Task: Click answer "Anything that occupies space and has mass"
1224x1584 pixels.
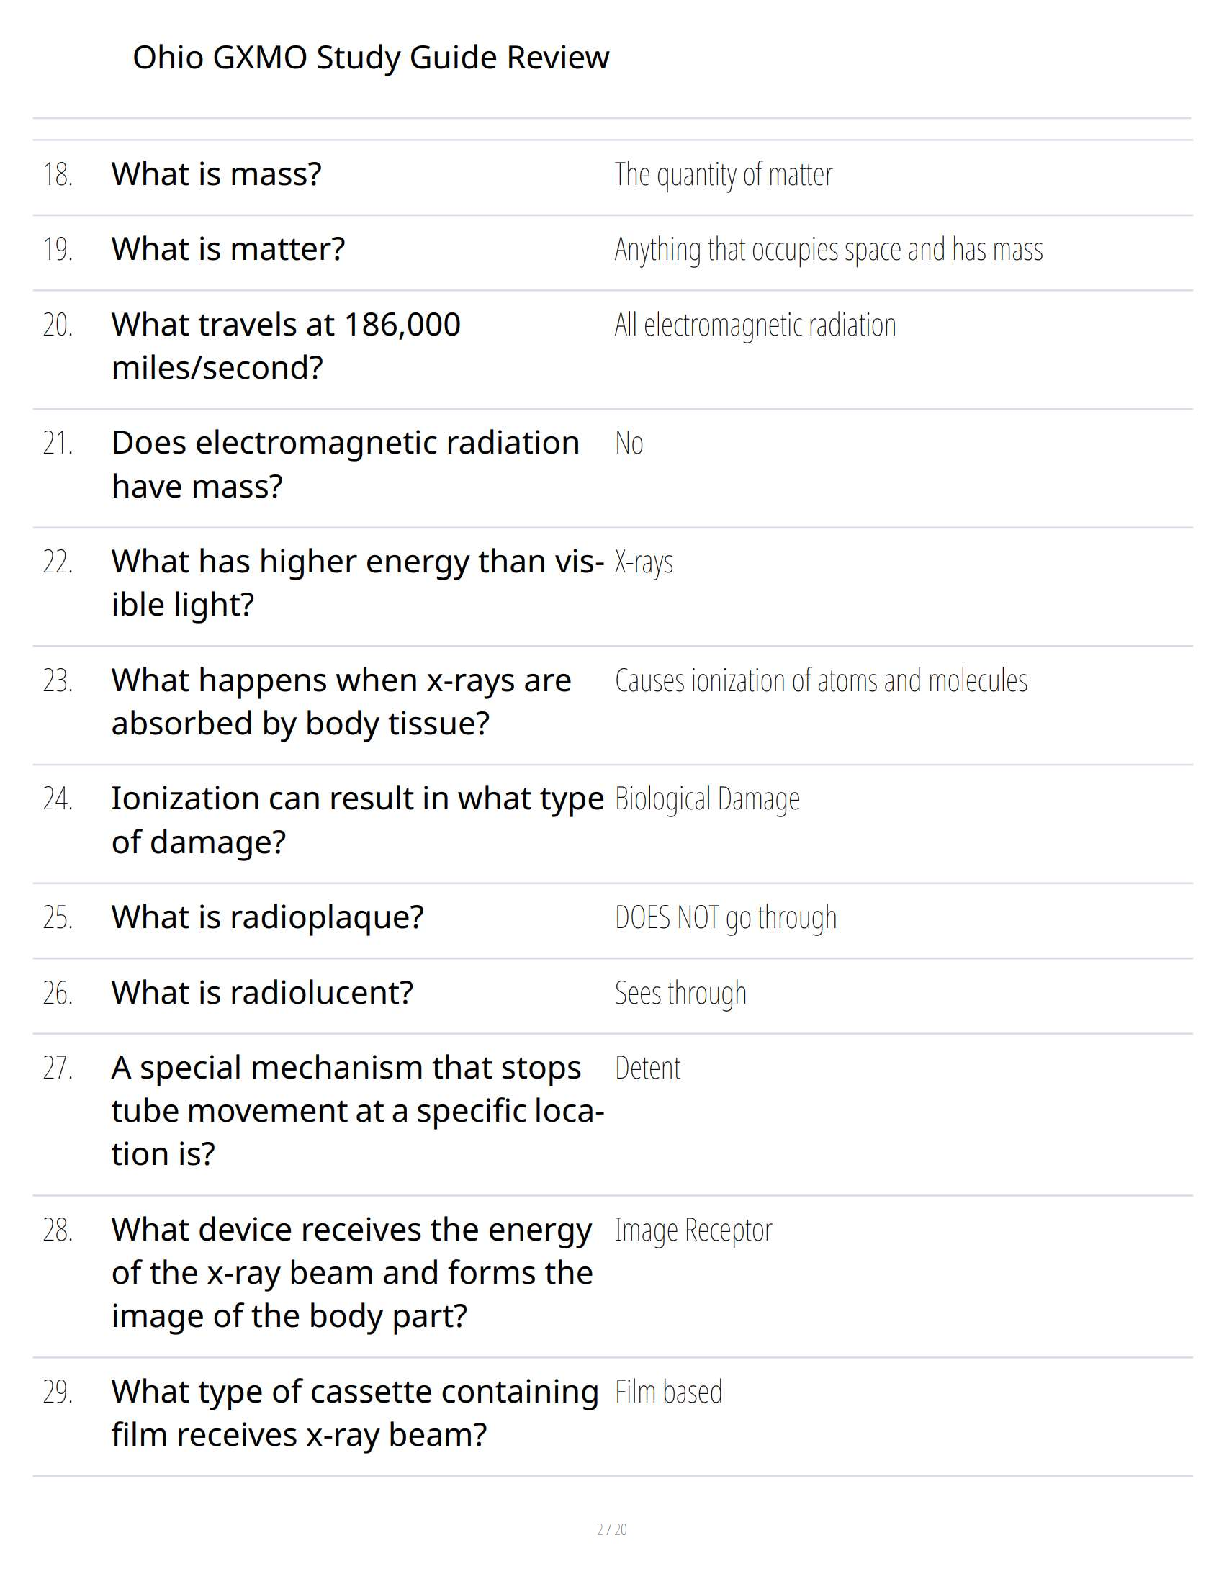Action: pyautogui.click(x=828, y=250)
